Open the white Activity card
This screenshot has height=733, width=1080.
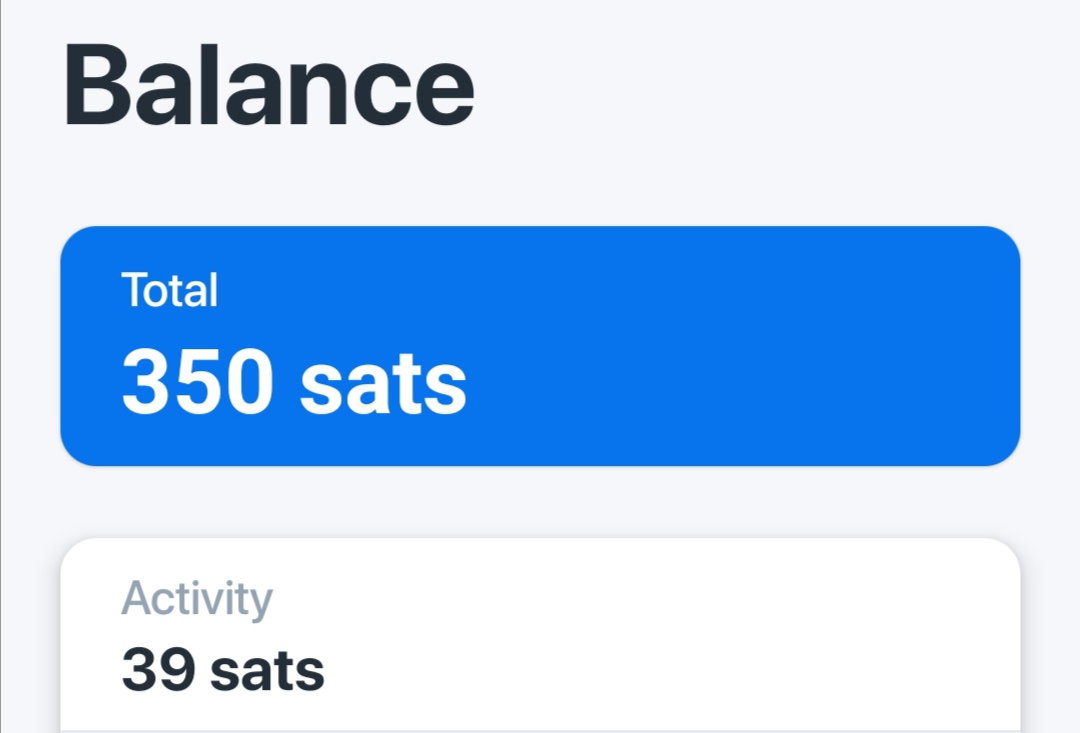pyautogui.click(x=540, y=635)
